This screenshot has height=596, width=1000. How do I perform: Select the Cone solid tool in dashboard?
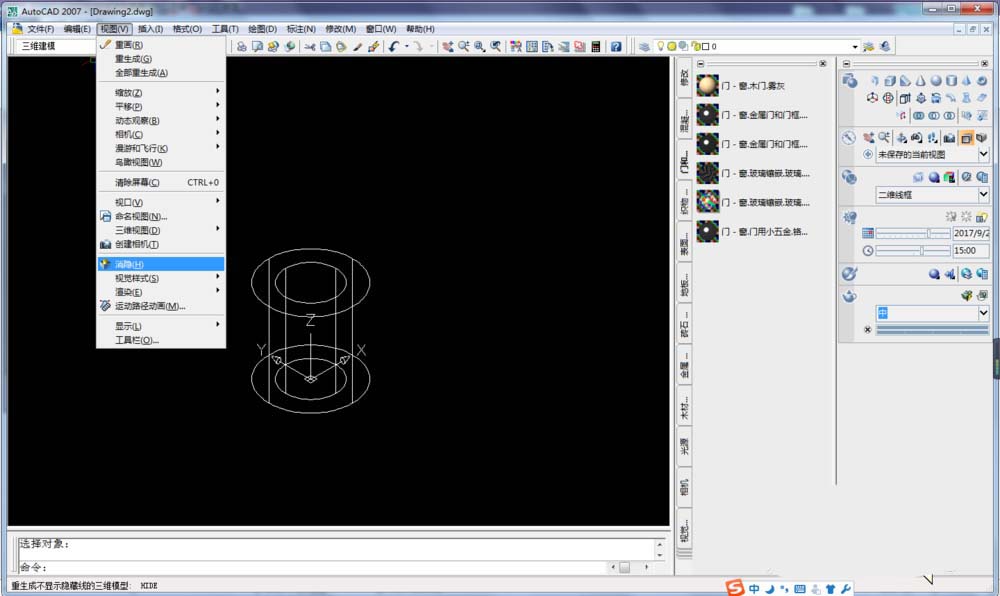point(920,80)
